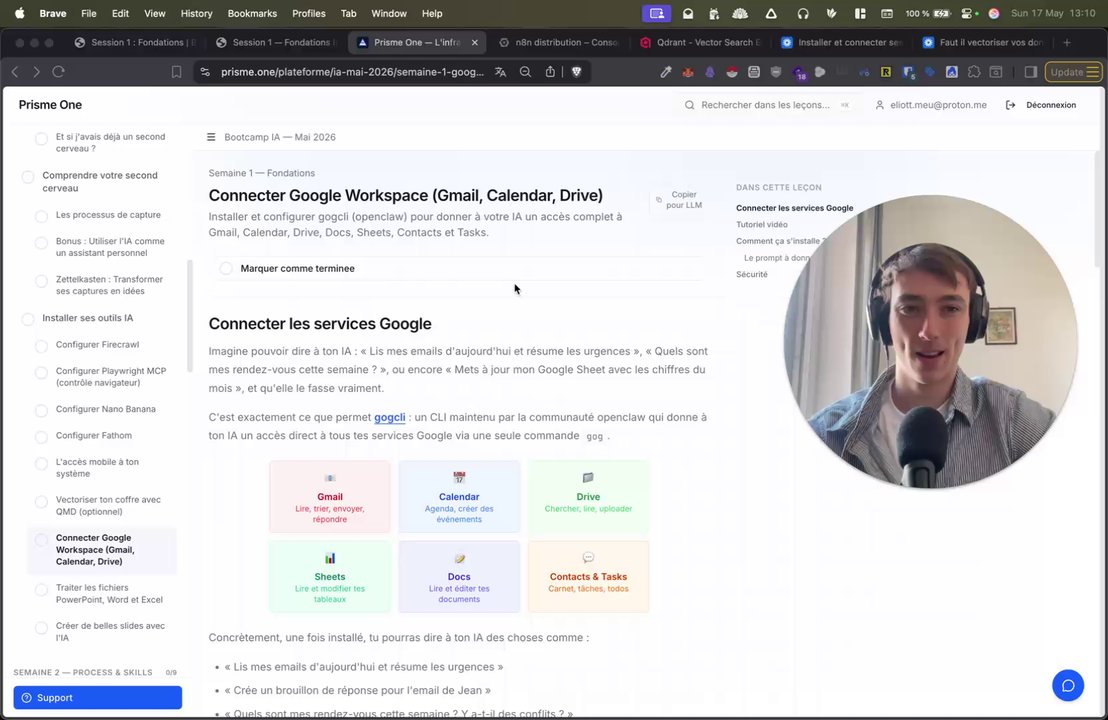Open the History menu
1108x720 pixels.
pos(196,13)
